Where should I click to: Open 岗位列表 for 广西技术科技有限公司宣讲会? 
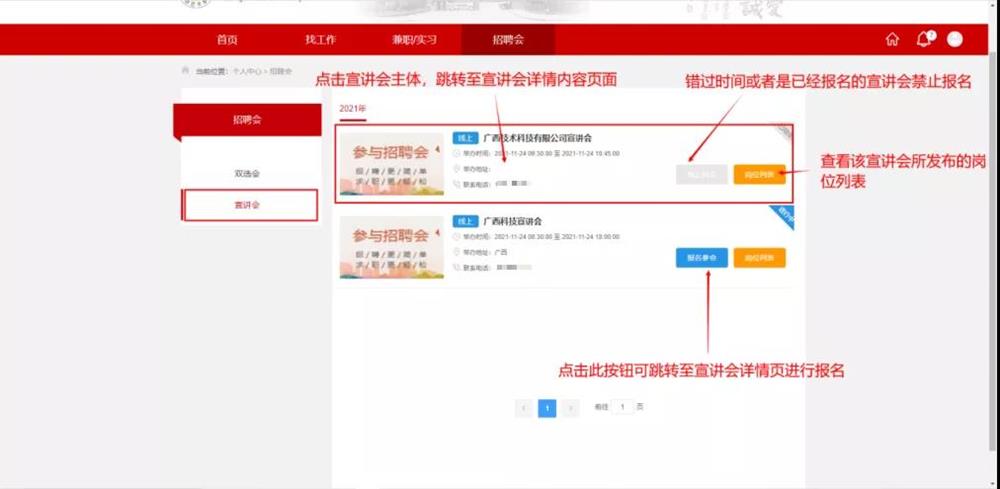click(759, 174)
